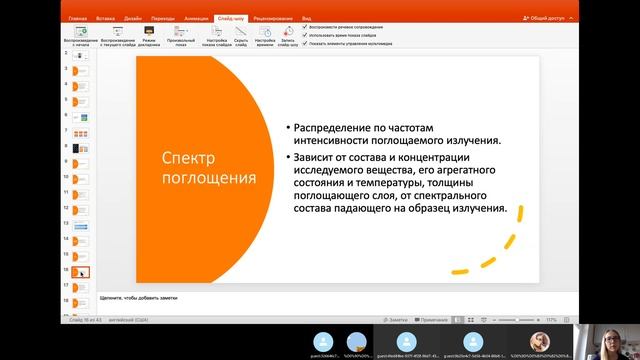Image resolution: width=640 pixels, height=360 pixels.
Task: Click the fit slide to window icon
Action: tap(567, 320)
